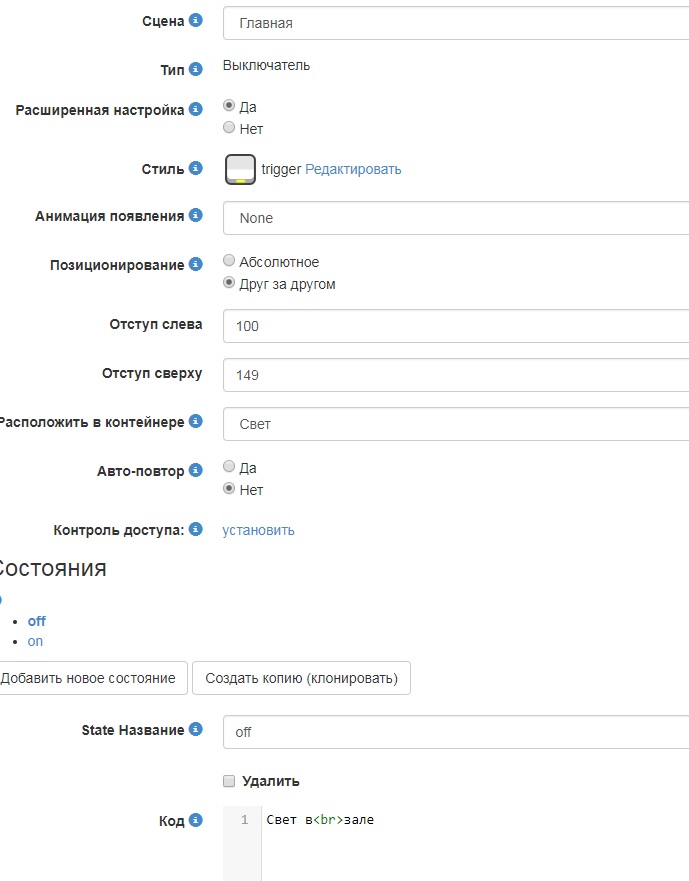Viewport: 689px width, 881px height.
Task: Select the on state in list
Action: tap(35, 641)
